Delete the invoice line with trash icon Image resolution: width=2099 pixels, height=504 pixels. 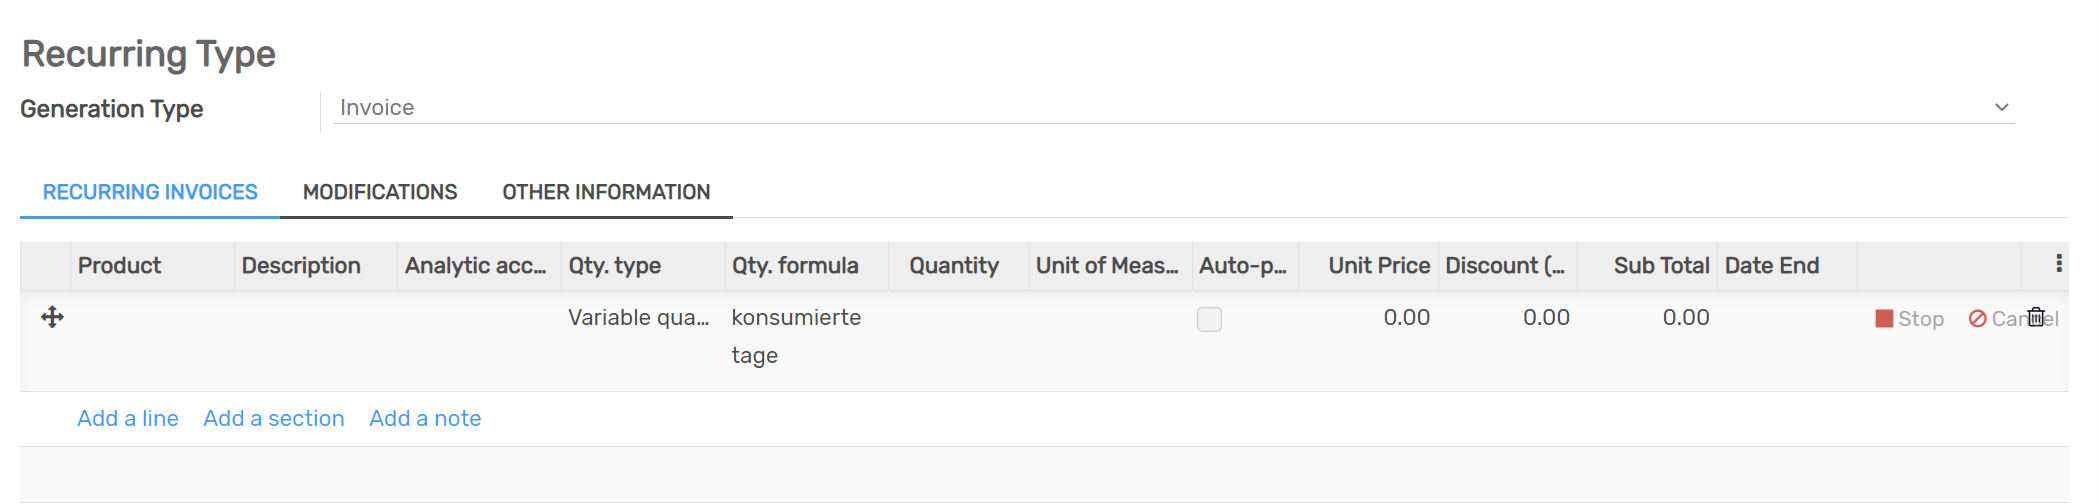click(2036, 318)
